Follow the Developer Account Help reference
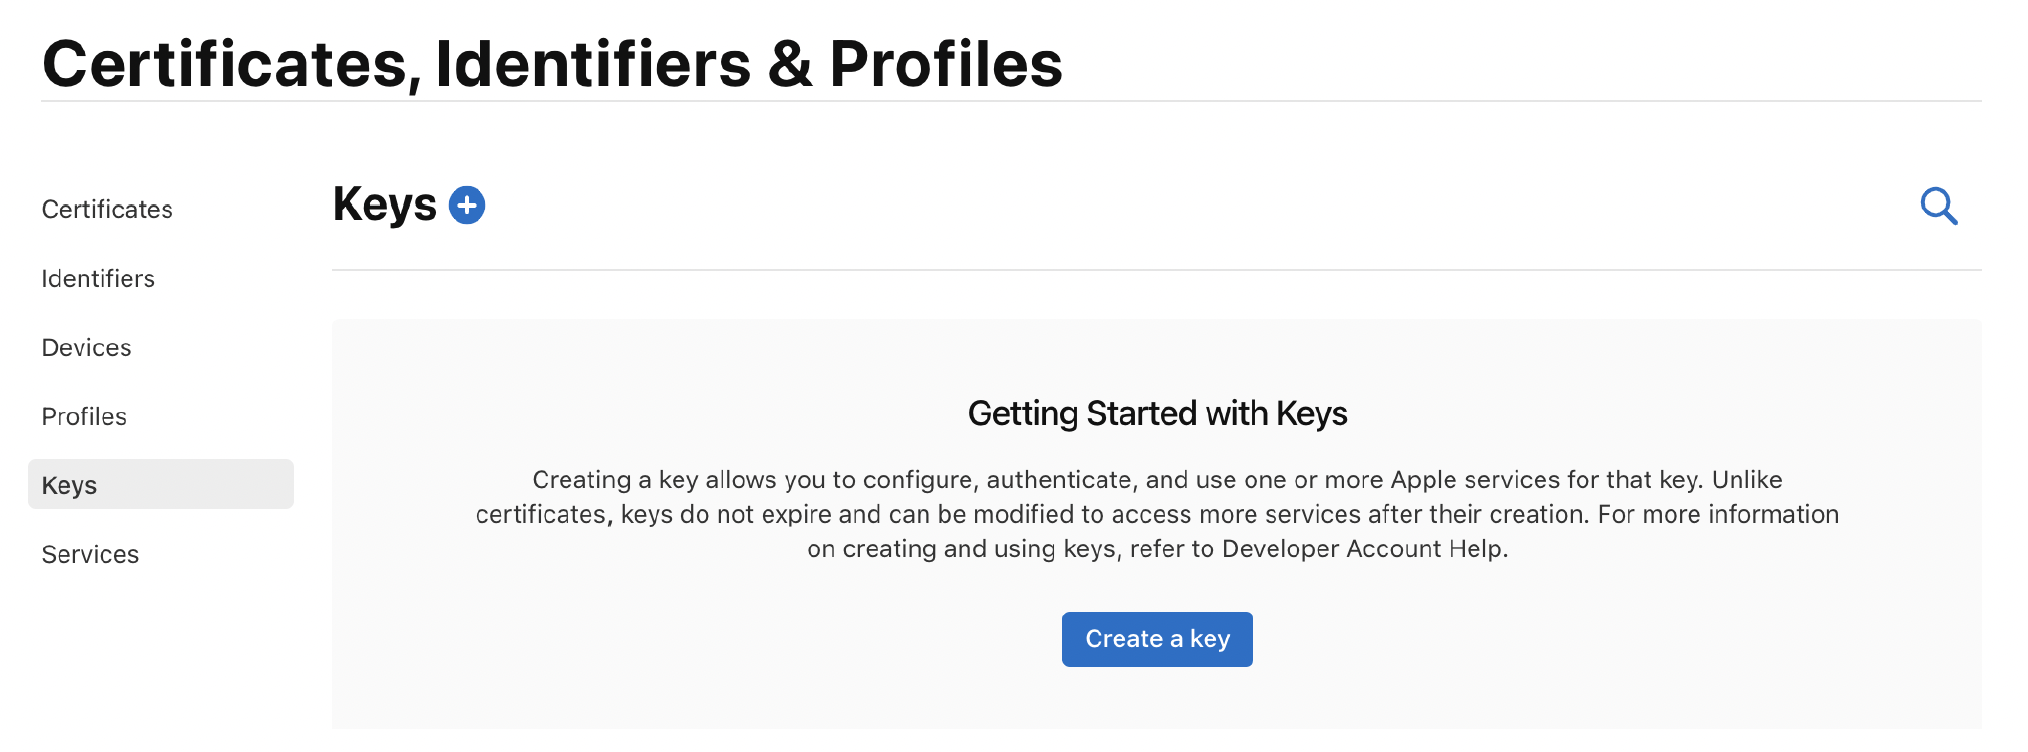Screen dimensions: 2028x752 click(x=1363, y=549)
